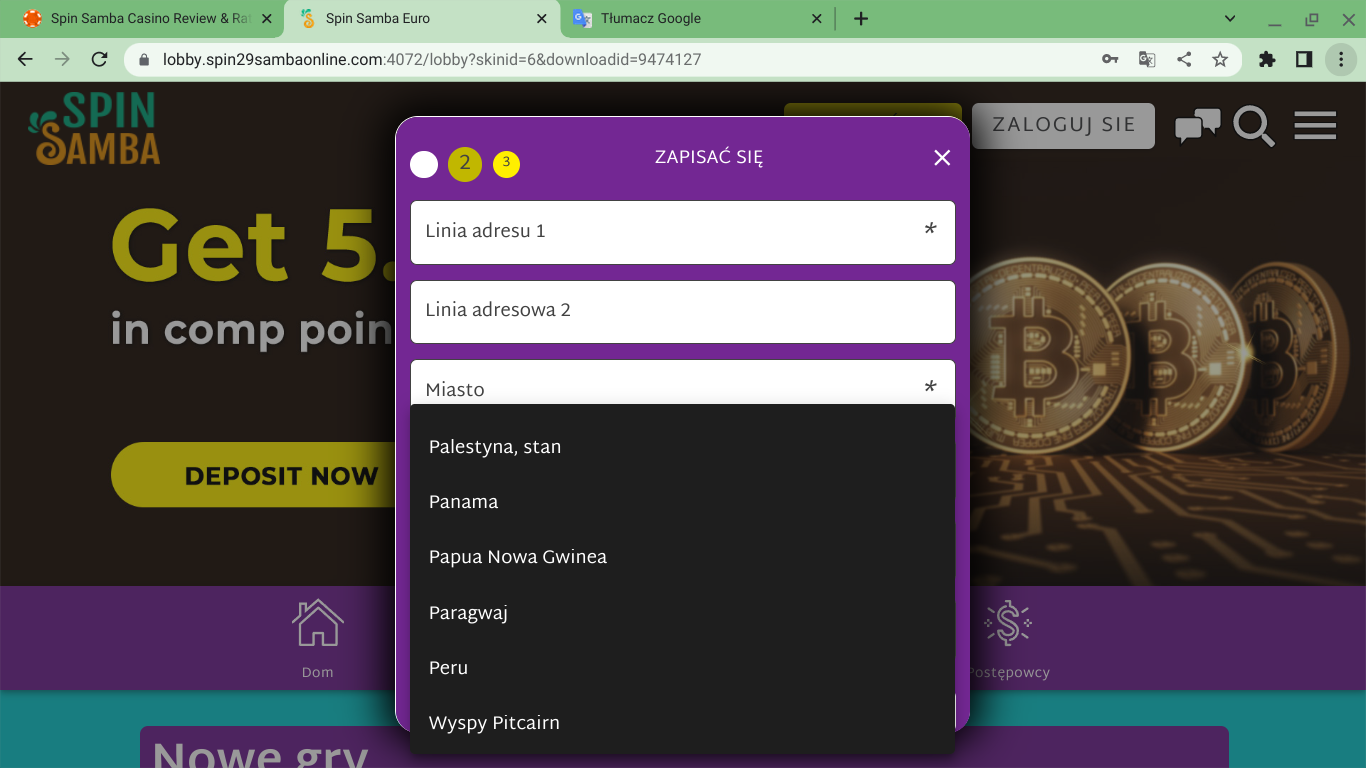Switch to Spin Samba Casino Review tab

(140, 18)
